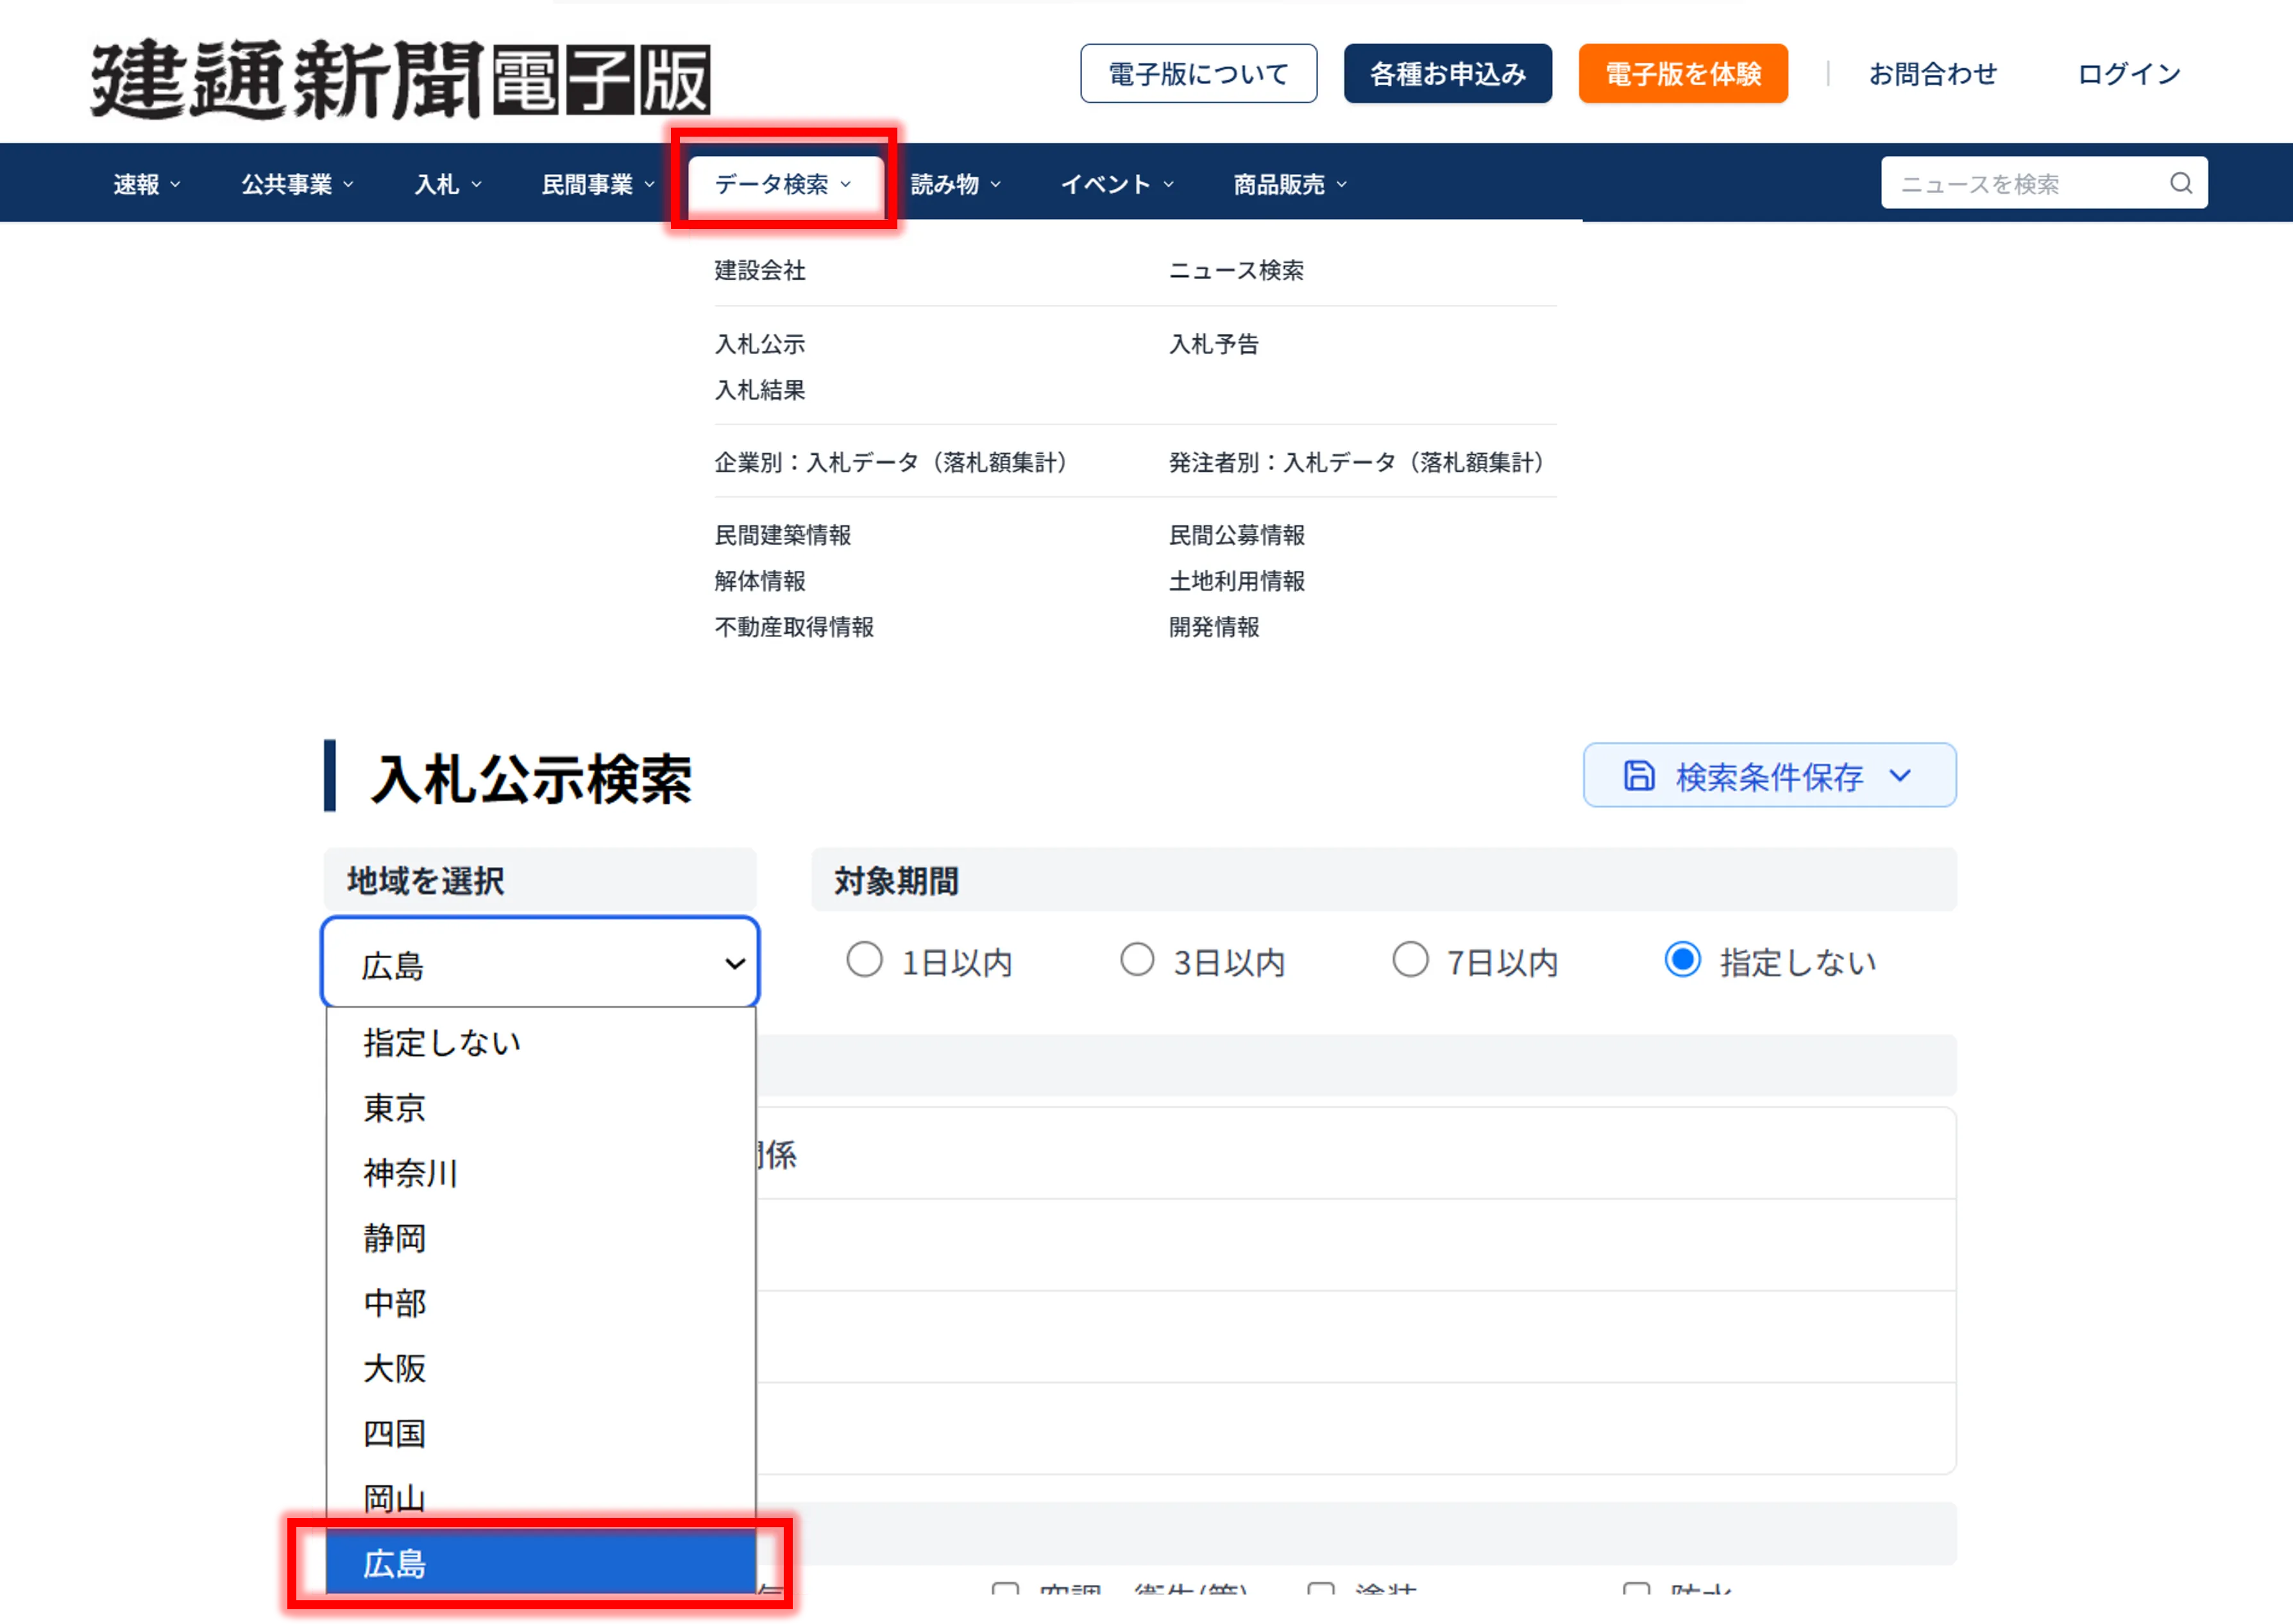Image resolution: width=2293 pixels, height=1624 pixels.
Task: Choose 民間公募情報 from the menu
Action: (1237, 535)
